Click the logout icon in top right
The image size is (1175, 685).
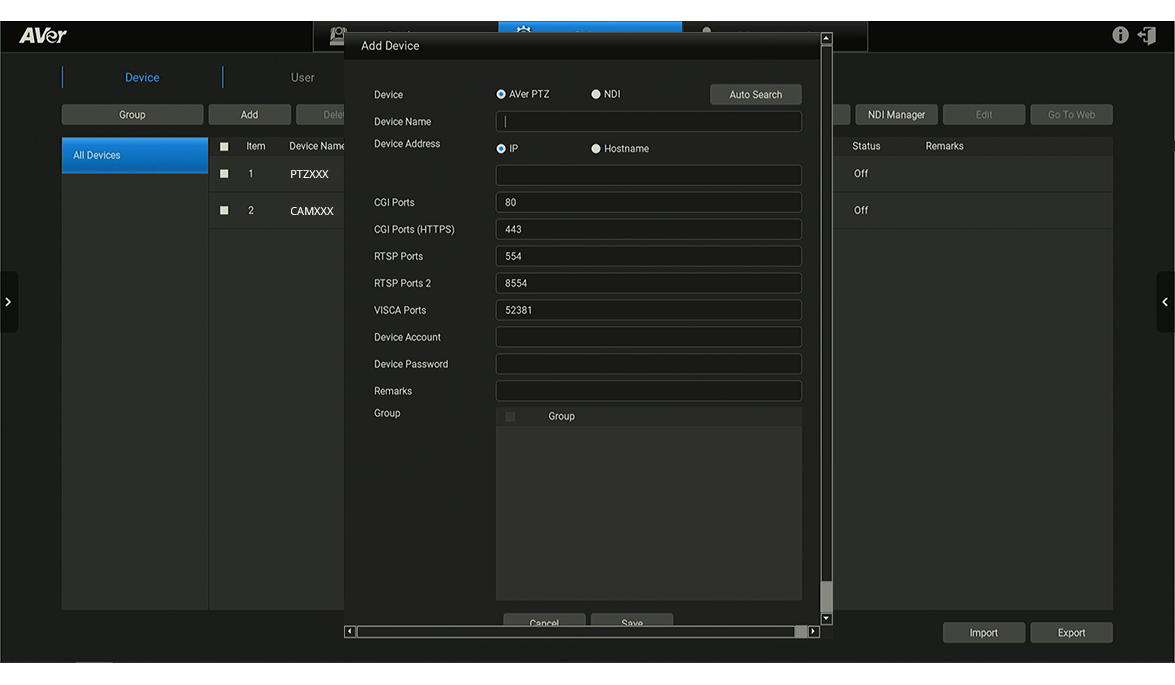(x=1147, y=35)
